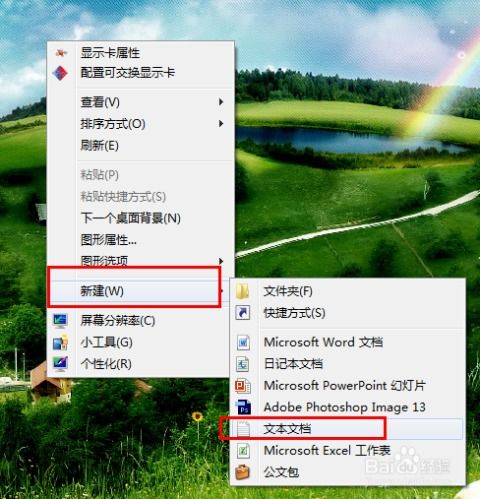The image size is (480, 499).
Task: Click the PowerPoint icon in the submenu
Action: point(243,386)
